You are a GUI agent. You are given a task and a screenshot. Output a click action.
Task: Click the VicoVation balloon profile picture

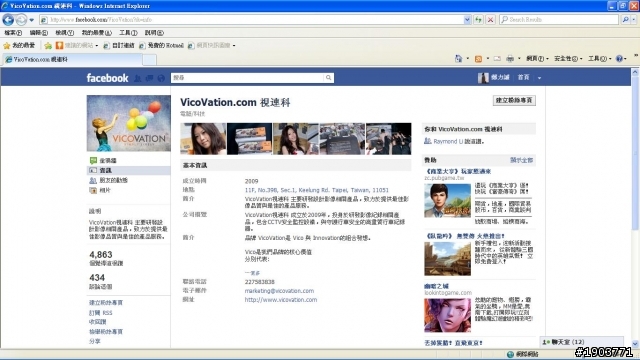click(x=129, y=123)
